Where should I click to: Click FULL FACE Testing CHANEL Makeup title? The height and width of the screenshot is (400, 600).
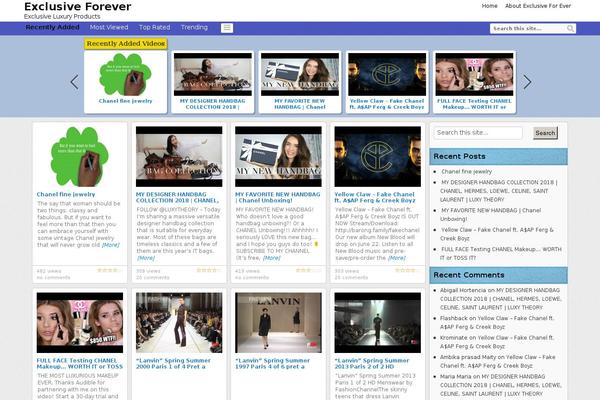80,363
